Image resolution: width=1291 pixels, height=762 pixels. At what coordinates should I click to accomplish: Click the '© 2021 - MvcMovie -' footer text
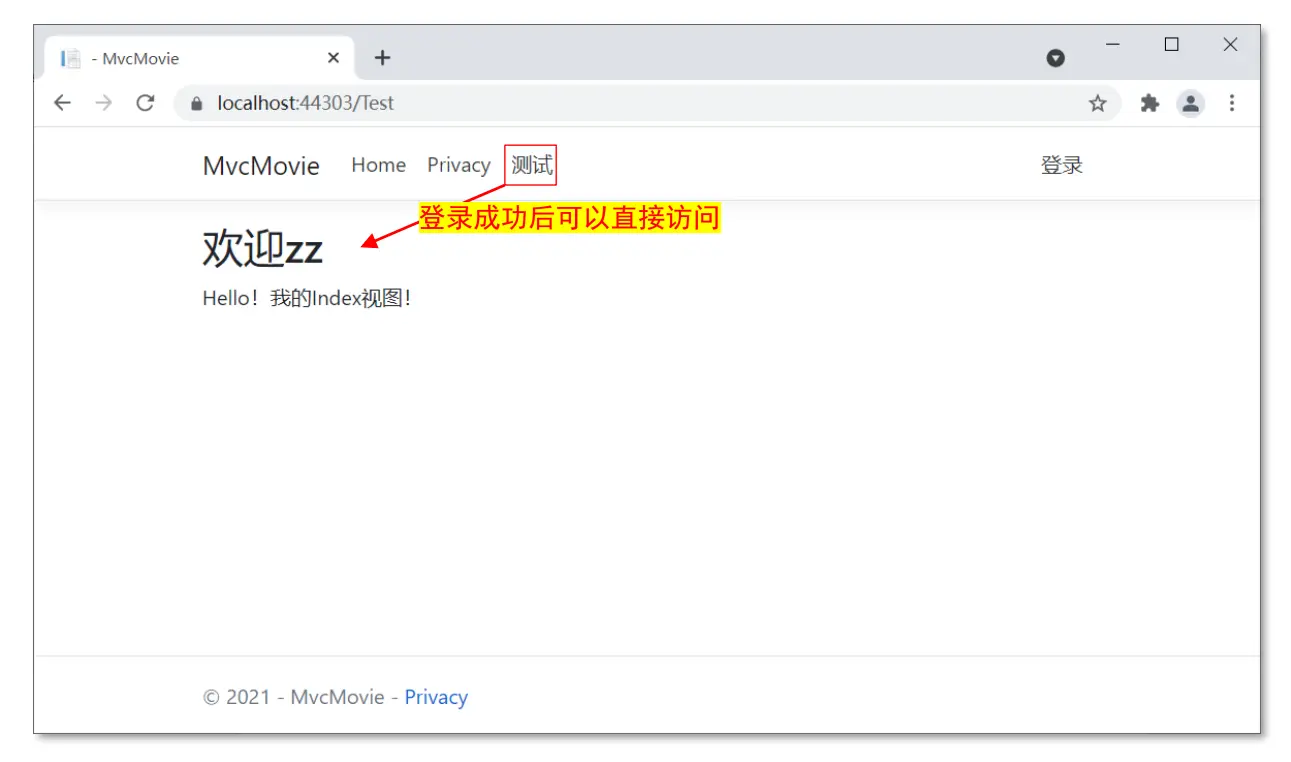[301, 697]
